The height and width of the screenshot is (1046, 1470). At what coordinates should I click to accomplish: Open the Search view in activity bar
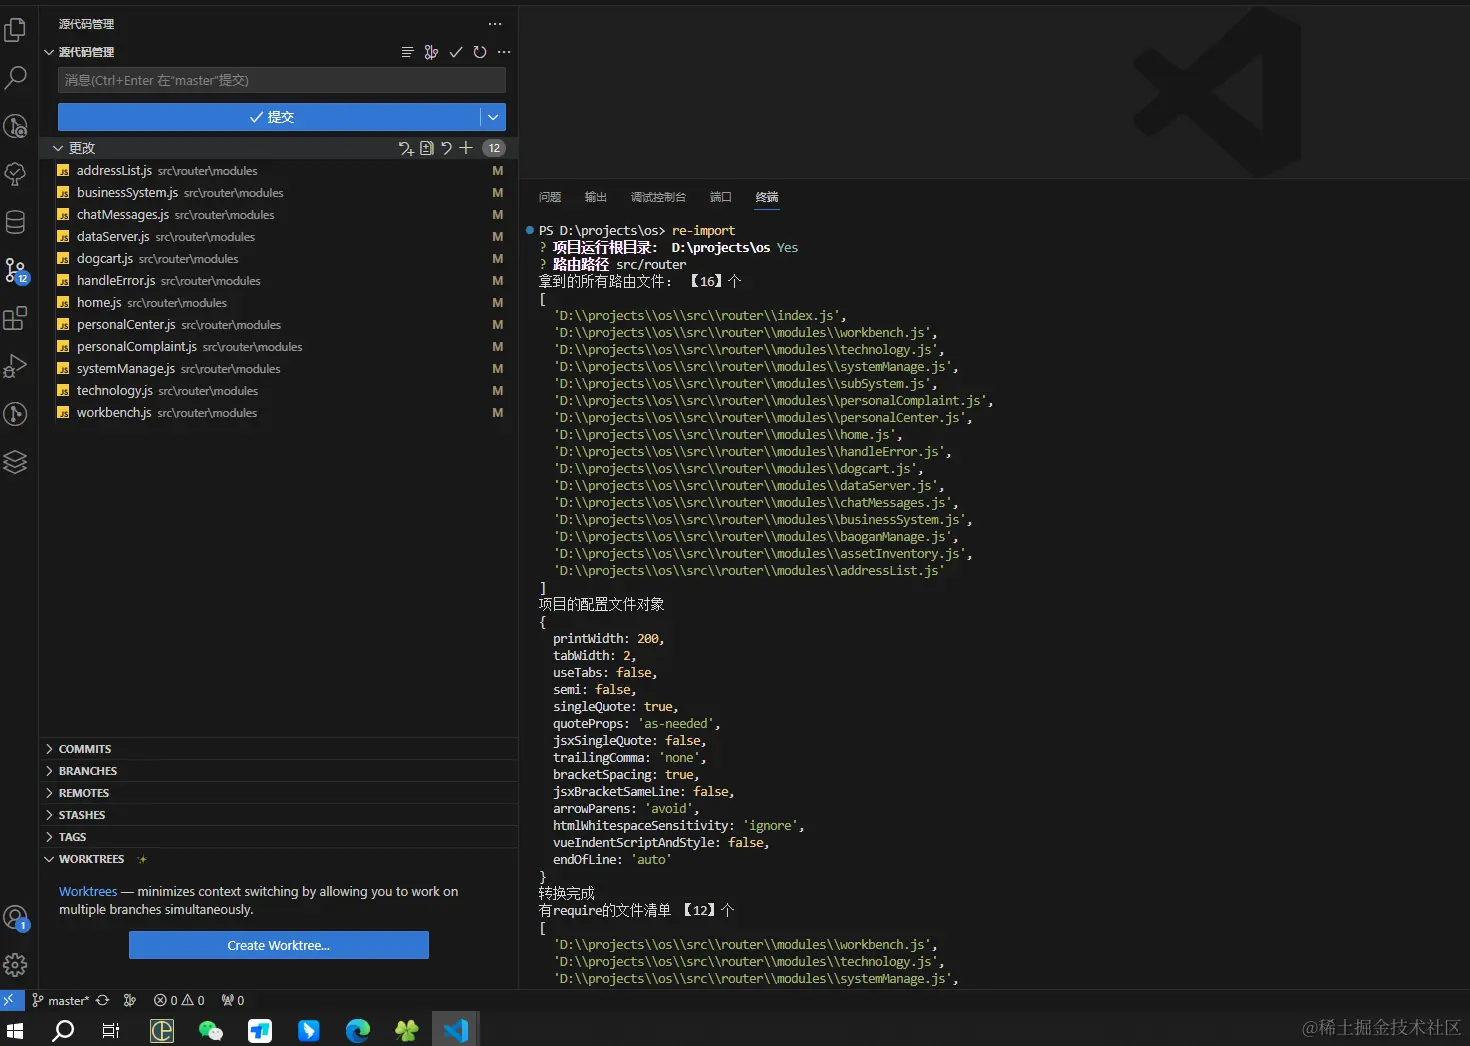point(16,78)
